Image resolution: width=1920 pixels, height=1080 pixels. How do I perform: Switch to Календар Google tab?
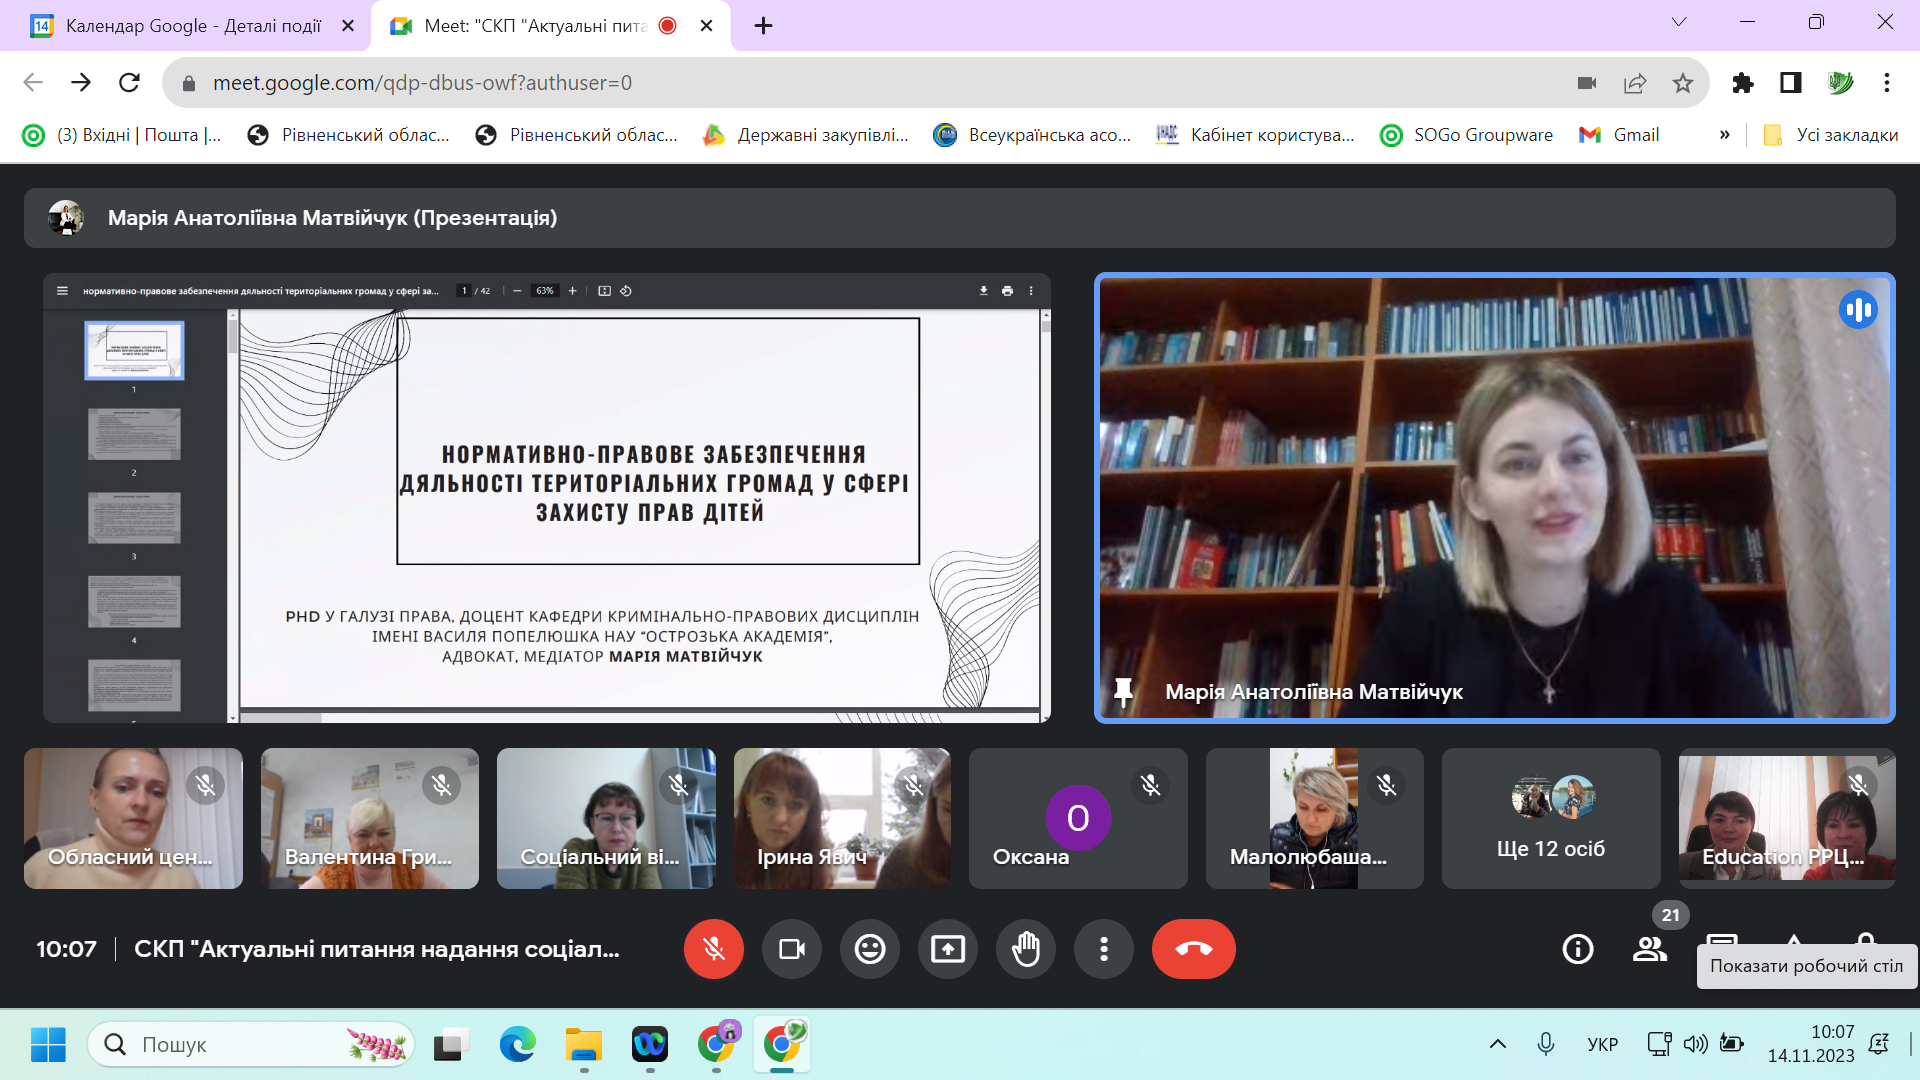[x=192, y=26]
